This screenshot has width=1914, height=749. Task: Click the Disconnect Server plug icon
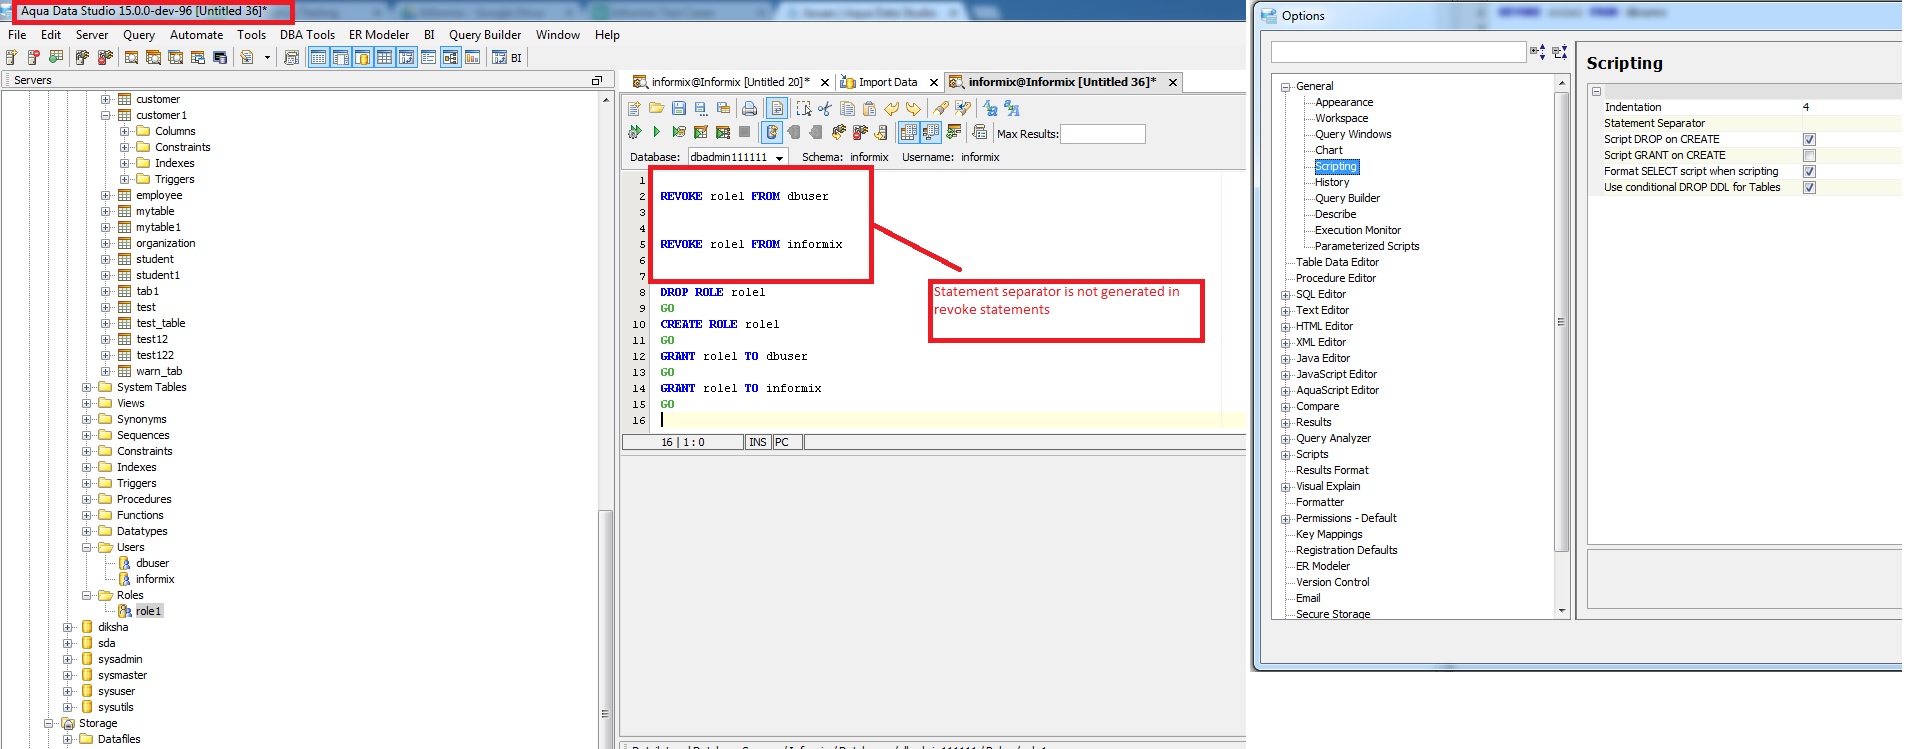click(x=105, y=57)
